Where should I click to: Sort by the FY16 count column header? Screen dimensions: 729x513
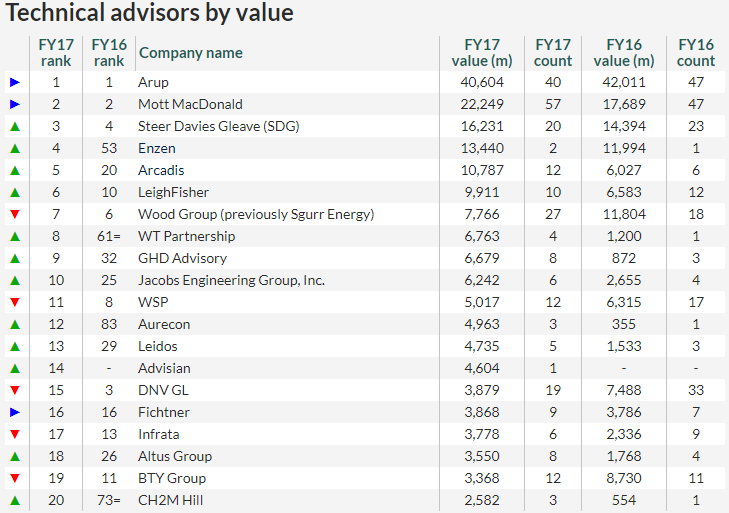(696, 53)
